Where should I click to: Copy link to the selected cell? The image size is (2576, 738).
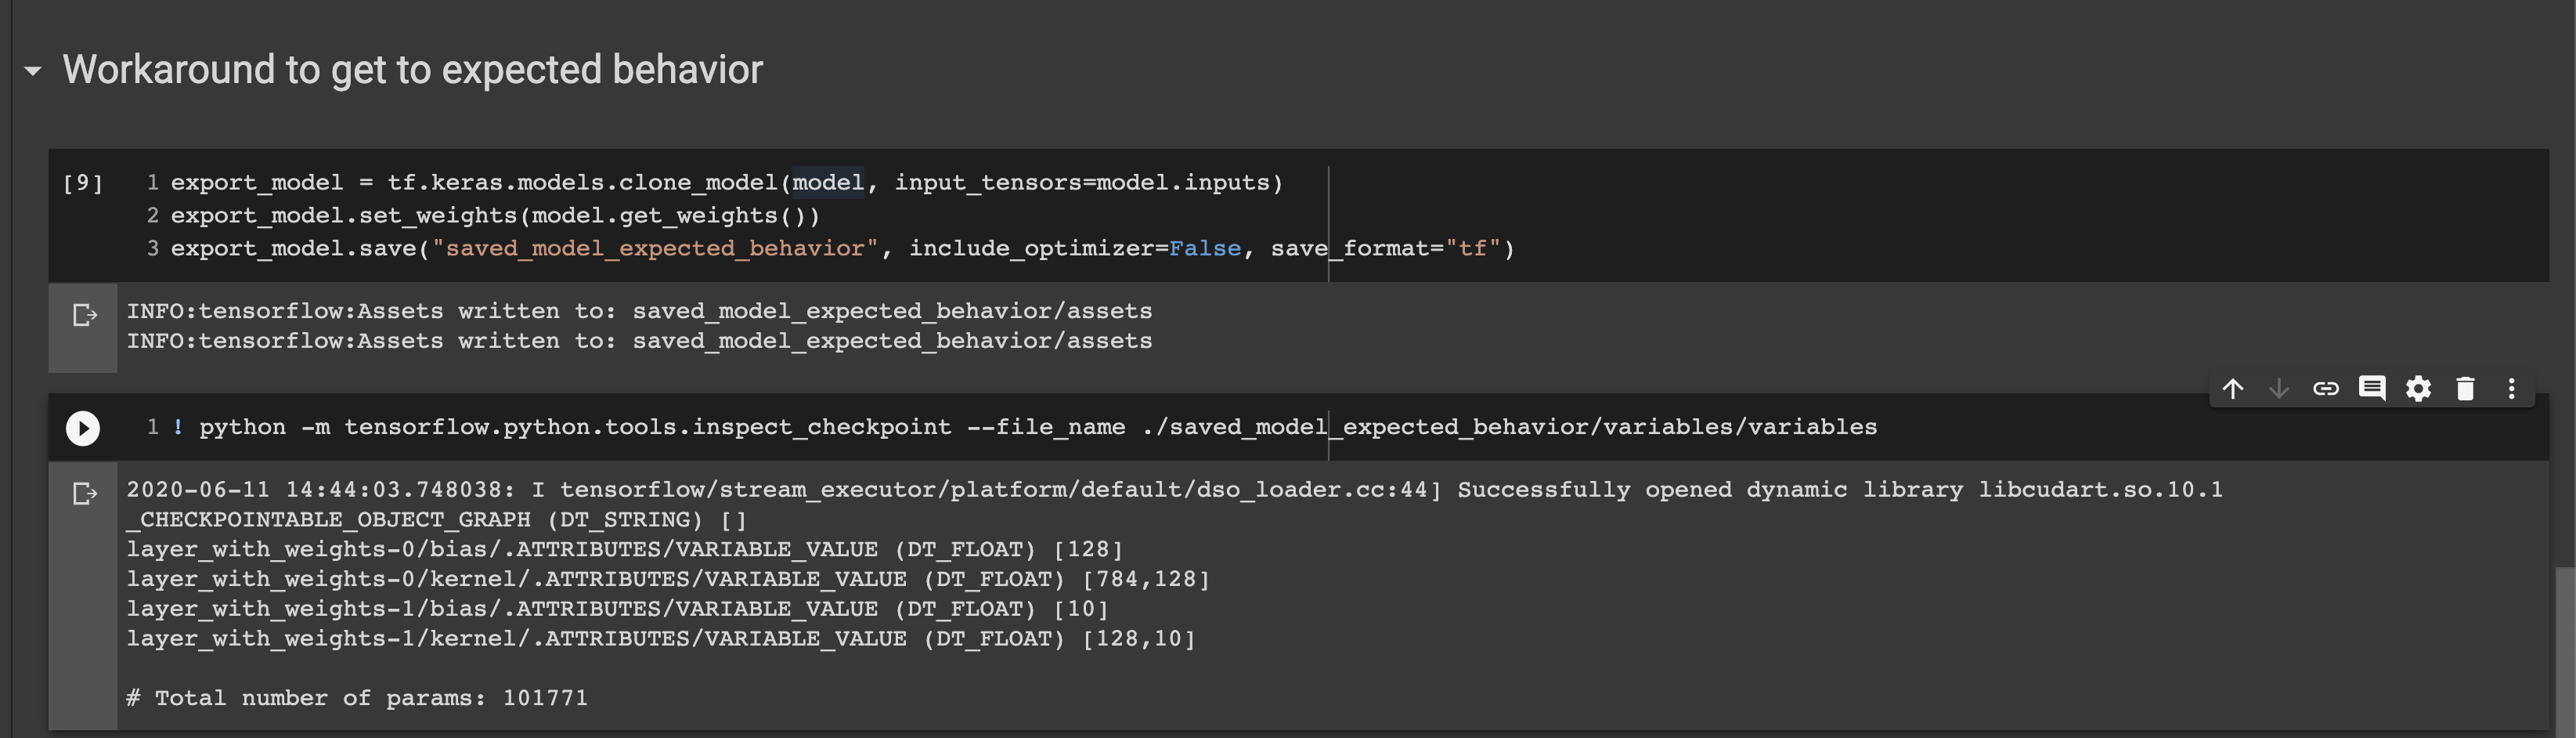click(2327, 389)
